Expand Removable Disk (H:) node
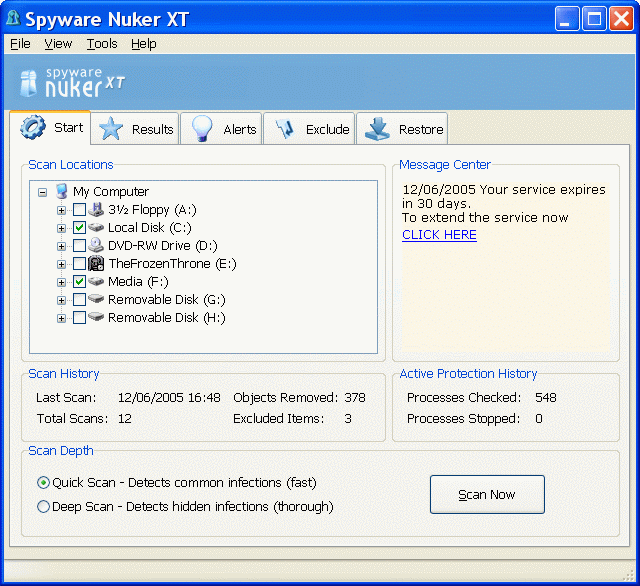Image resolution: width=640 pixels, height=586 pixels. point(61,318)
